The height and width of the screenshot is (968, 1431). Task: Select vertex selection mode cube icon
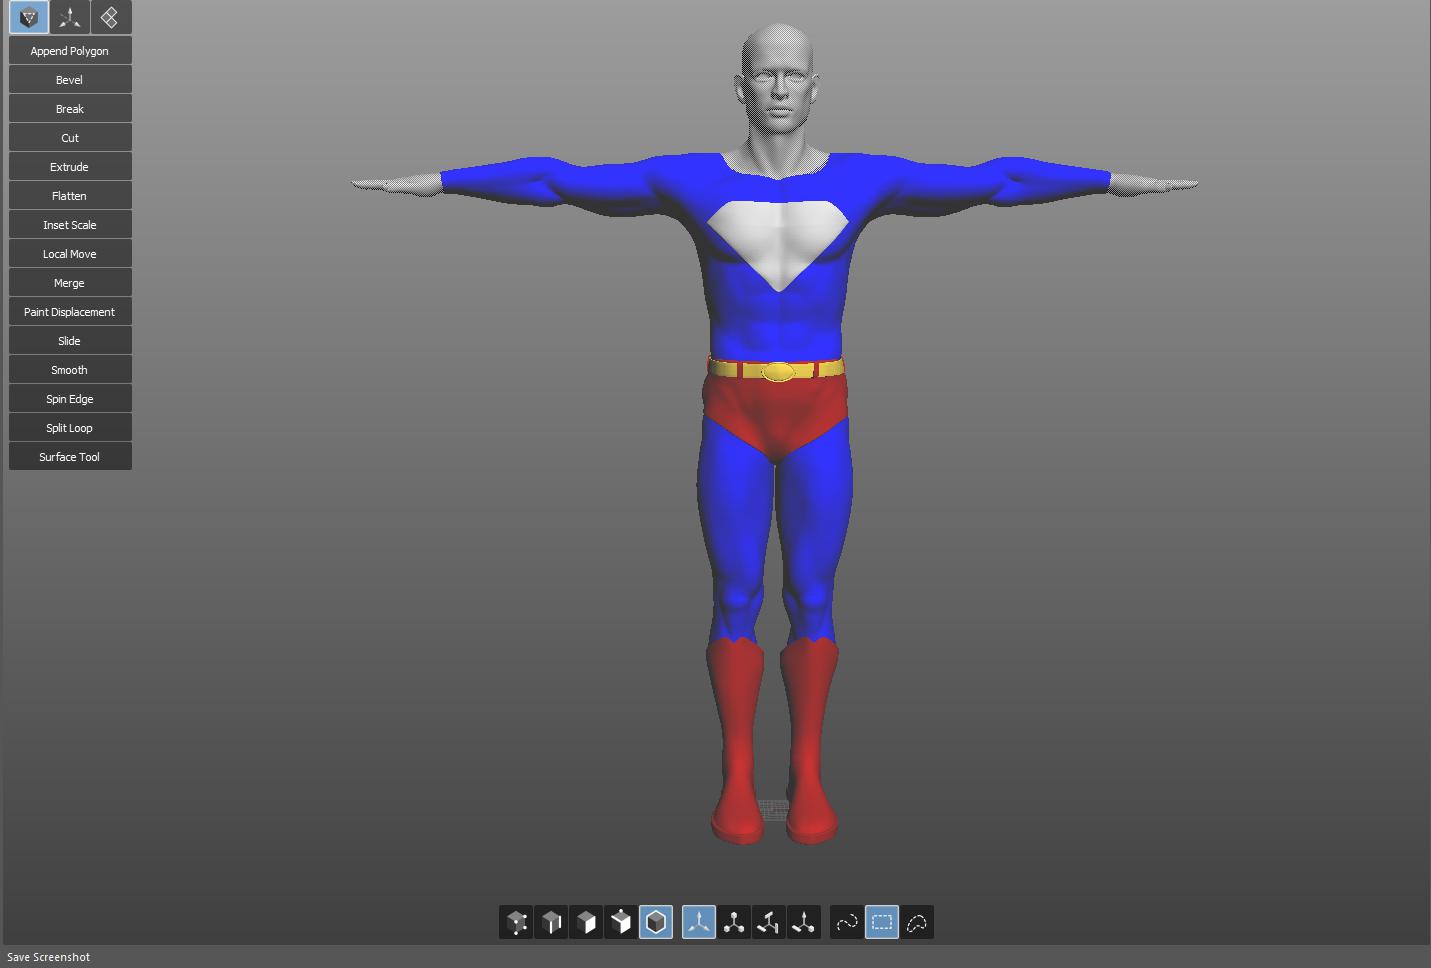[x=516, y=922]
